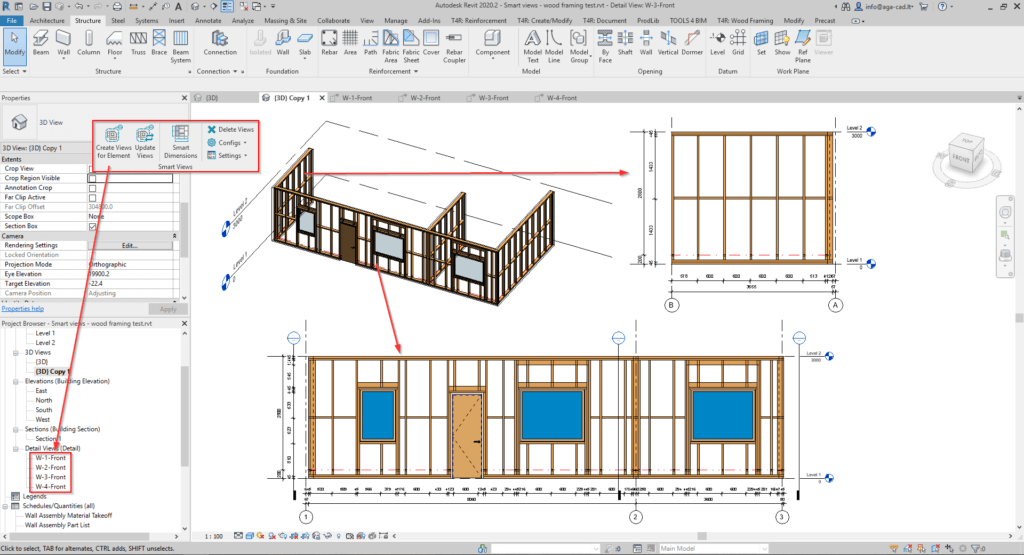Screen dimensions: 1024x555
Task: Select the Beam tool in Structure ribbon
Action: coord(41,42)
